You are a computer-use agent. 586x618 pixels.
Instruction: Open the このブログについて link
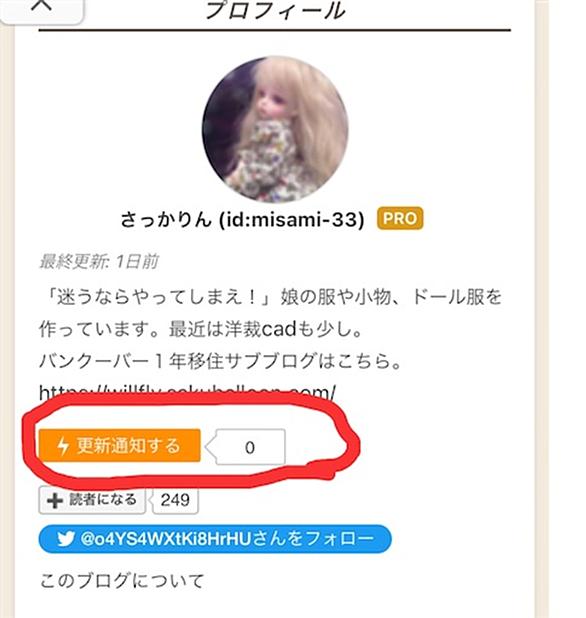(122, 581)
